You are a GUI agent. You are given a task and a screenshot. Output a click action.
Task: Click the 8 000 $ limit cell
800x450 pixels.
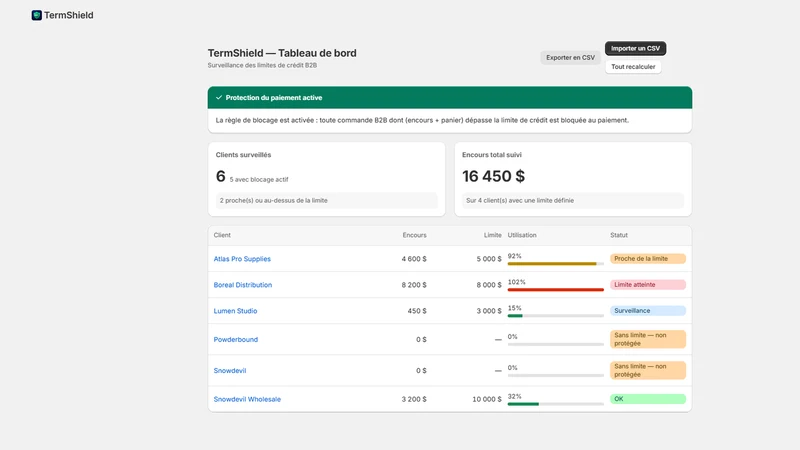pos(489,285)
